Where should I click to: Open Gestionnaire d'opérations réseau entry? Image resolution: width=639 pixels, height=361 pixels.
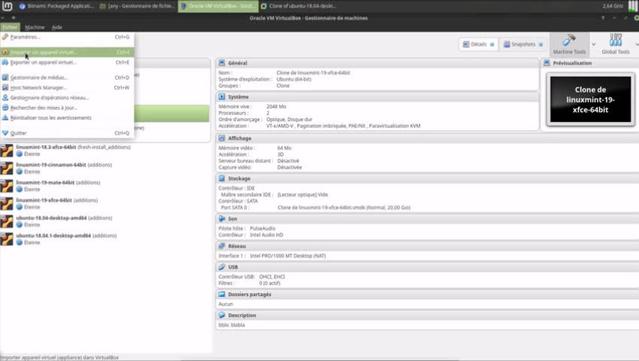67,98
